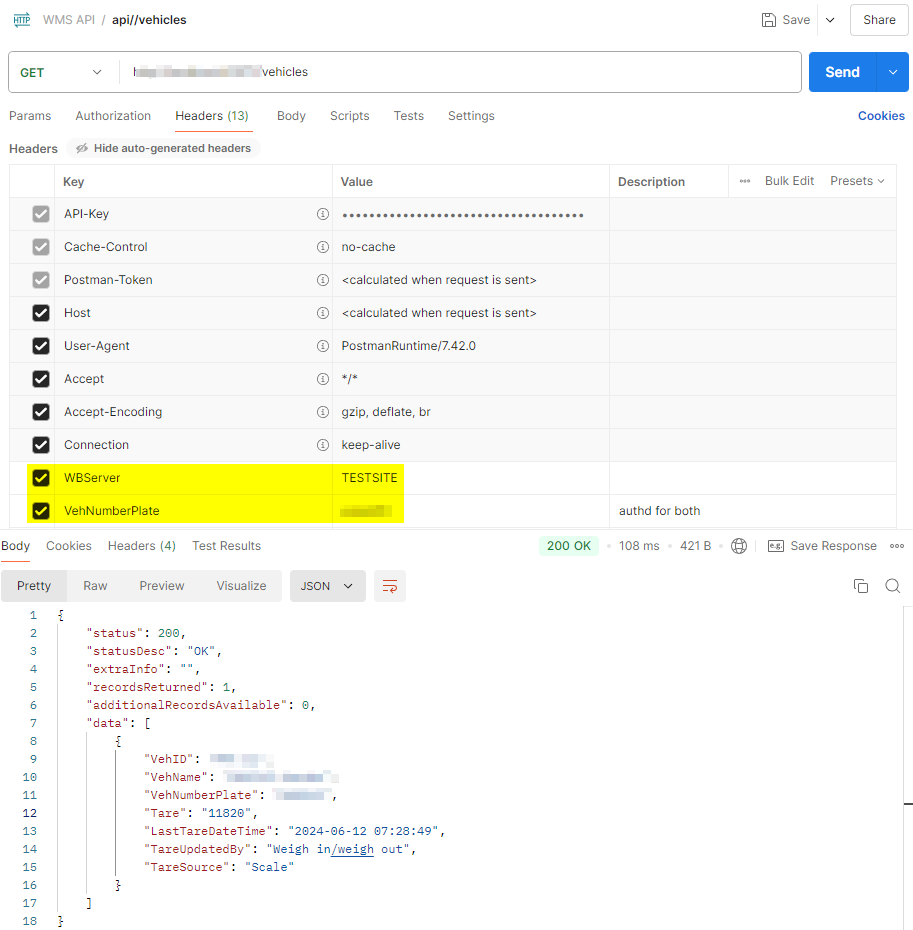Click the WMS API breadcrumb
913x930 pixels.
click(x=69, y=20)
